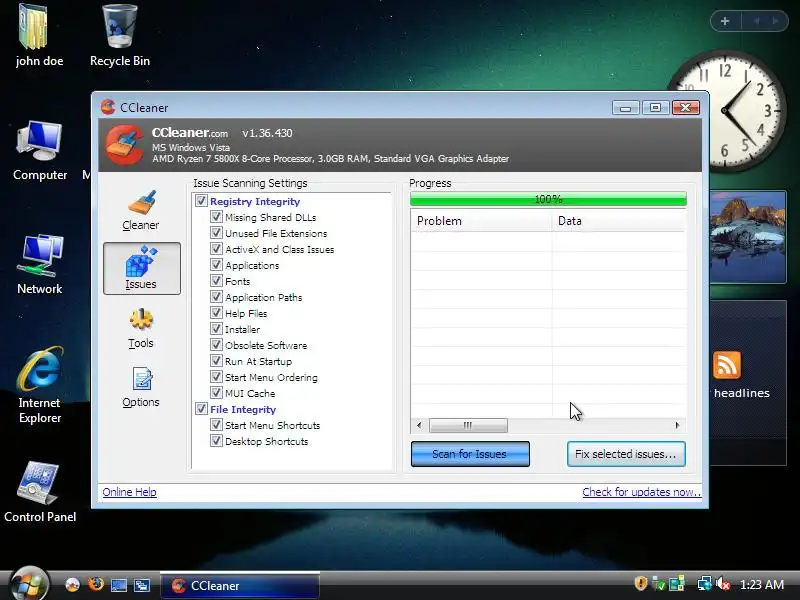Click the Data column header
This screenshot has height=600, width=800.
[x=618, y=221]
